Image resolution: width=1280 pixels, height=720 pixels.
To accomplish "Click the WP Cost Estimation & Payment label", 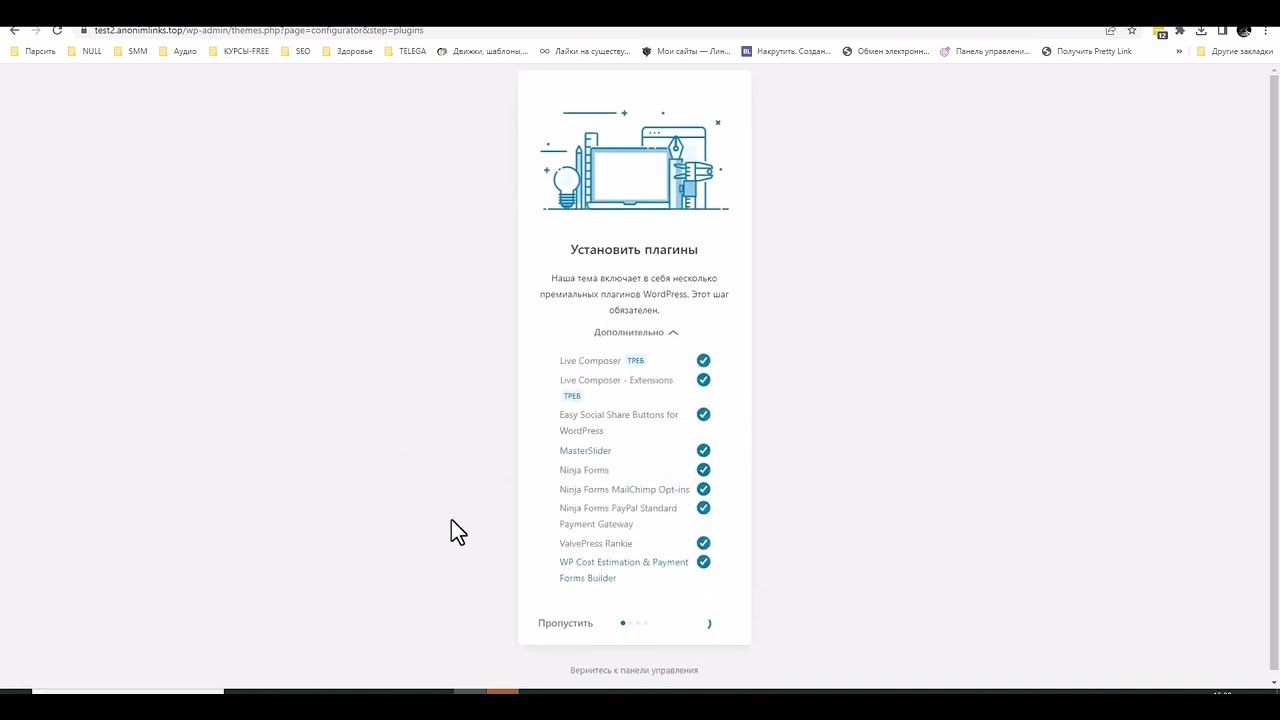I will [x=624, y=570].
